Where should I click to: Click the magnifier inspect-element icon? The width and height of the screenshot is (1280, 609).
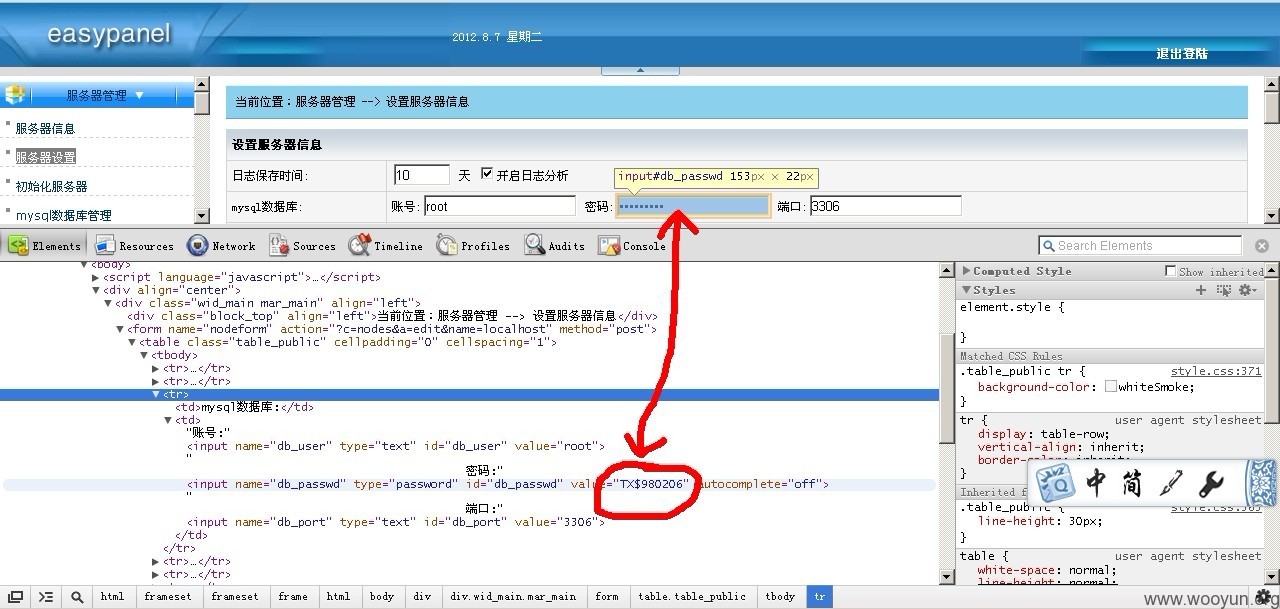coord(77,597)
